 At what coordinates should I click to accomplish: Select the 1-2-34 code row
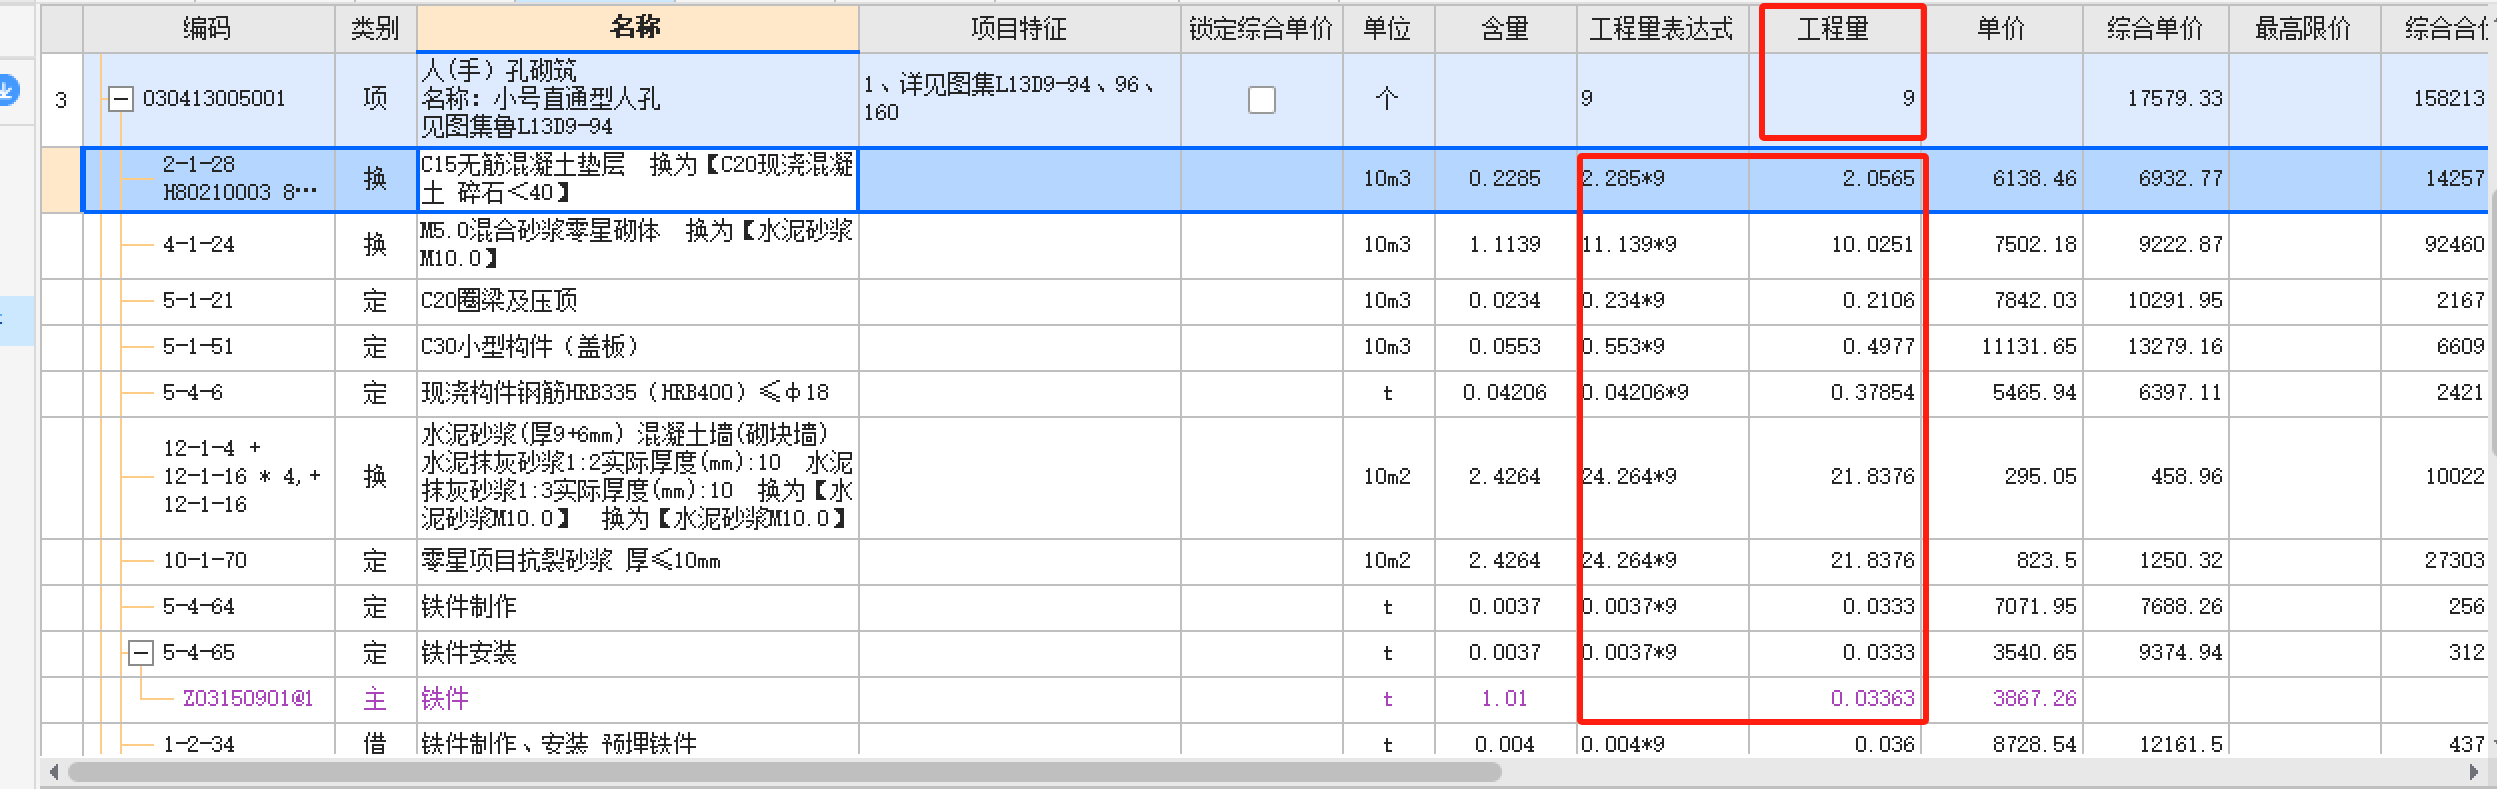tap(198, 744)
